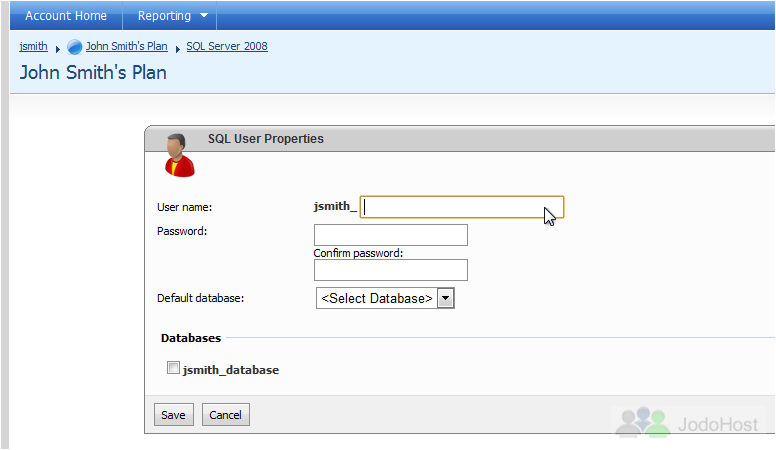Click the JodoHost logo watermark
Screen dimensions: 776x450
click(x=687, y=423)
